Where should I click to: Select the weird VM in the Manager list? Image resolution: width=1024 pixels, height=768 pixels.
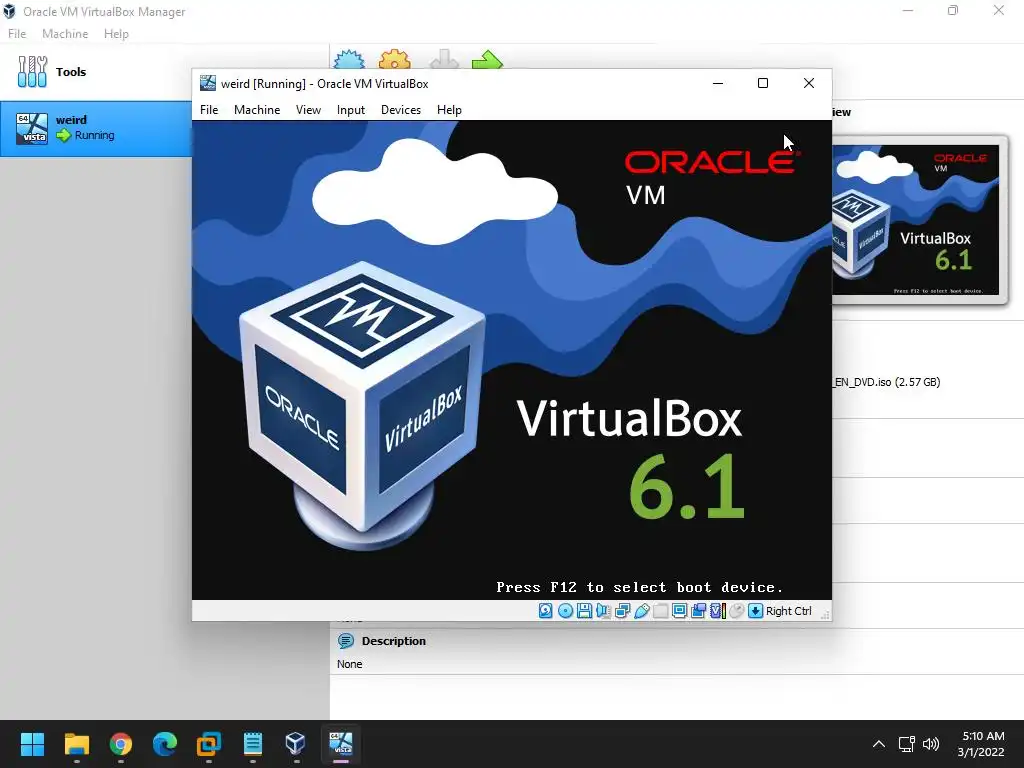[x=97, y=128]
